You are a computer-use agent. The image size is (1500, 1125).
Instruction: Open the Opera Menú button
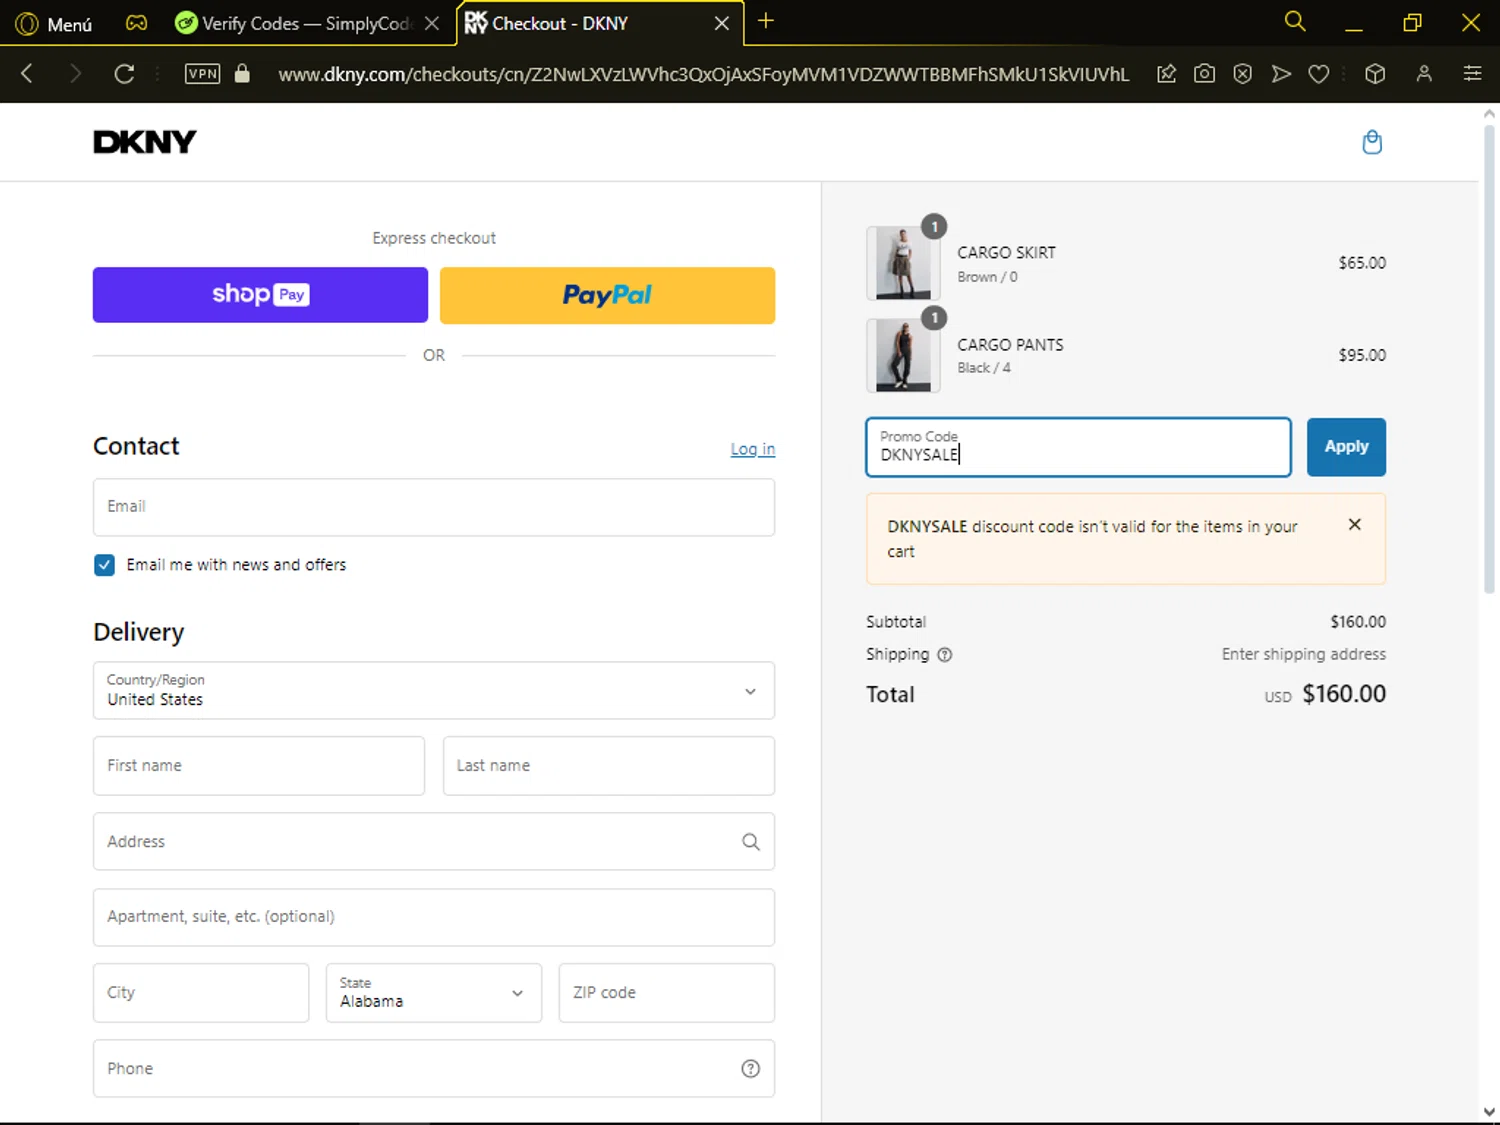click(54, 23)
